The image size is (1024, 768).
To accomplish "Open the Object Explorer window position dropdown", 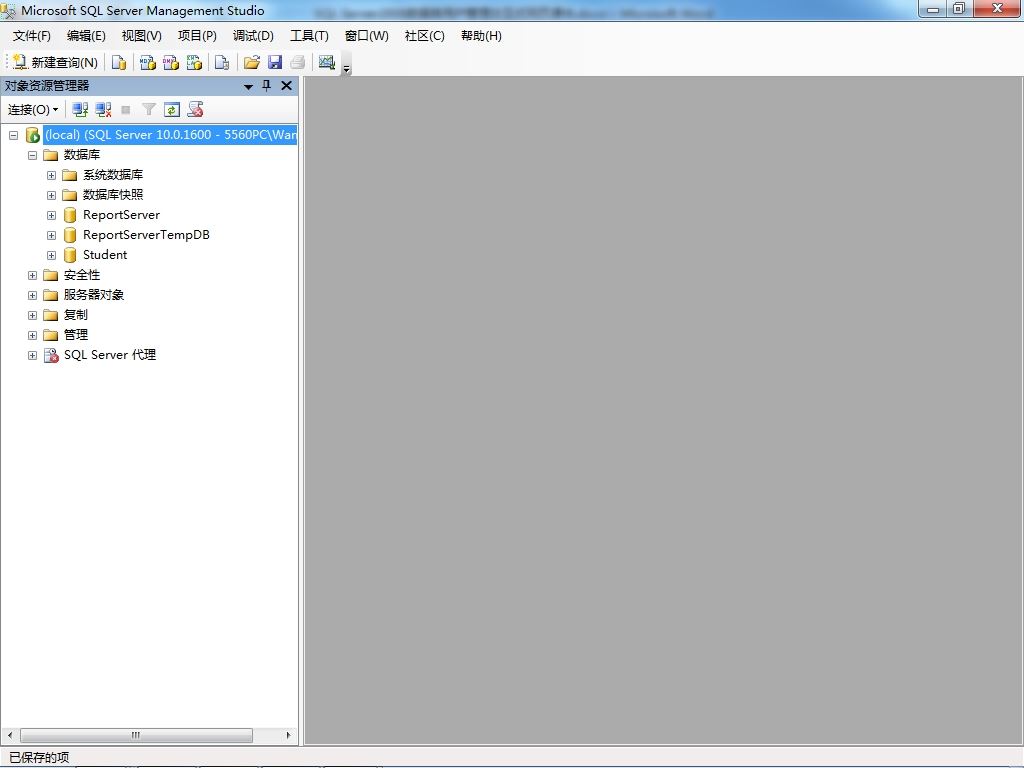I will (248, 86).
